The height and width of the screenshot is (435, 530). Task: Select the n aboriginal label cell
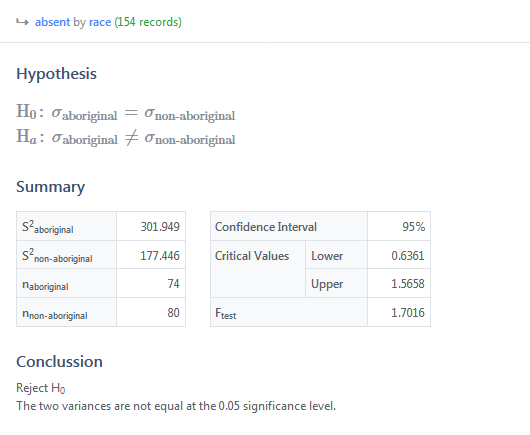(x=66, y=283)
